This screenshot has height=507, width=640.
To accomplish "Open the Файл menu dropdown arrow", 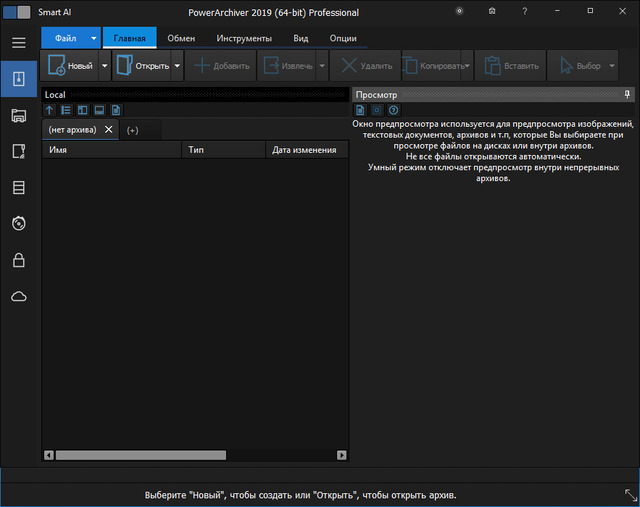I will click(94, 38).
